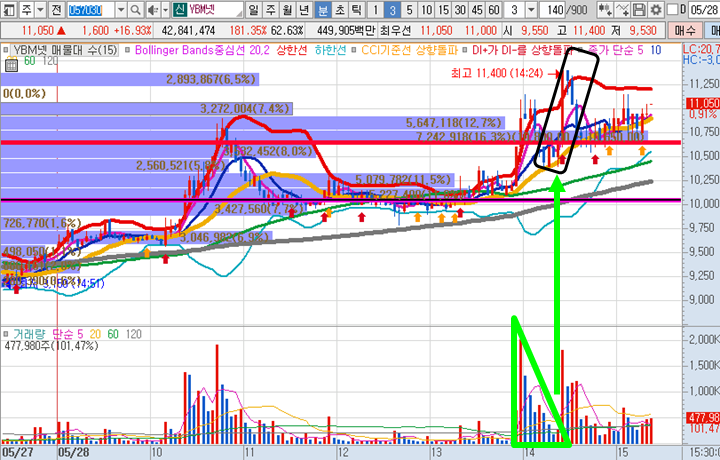Select the 일 daily period button
This screenshot has height=460, width=720.
tap(253, 10)
